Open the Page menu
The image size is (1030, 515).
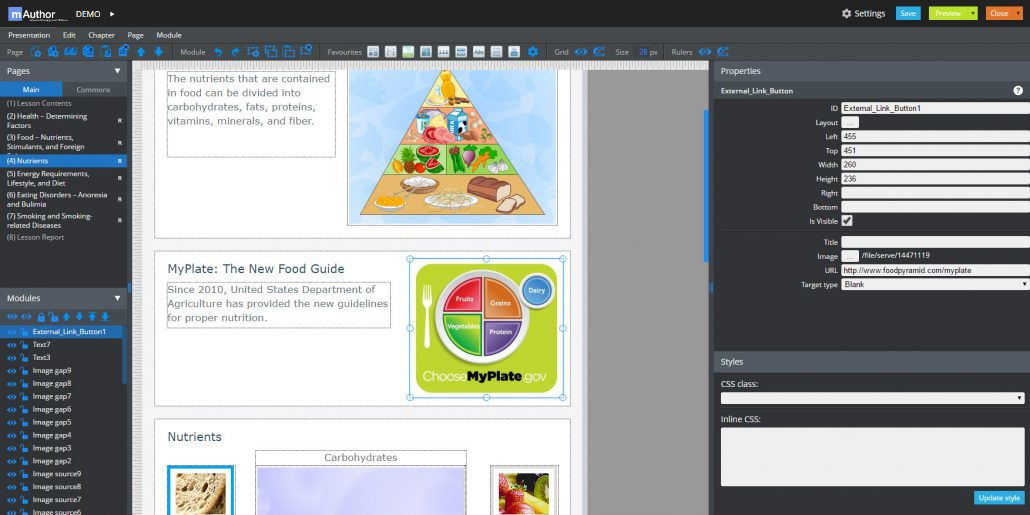click(x=135, y=35)
